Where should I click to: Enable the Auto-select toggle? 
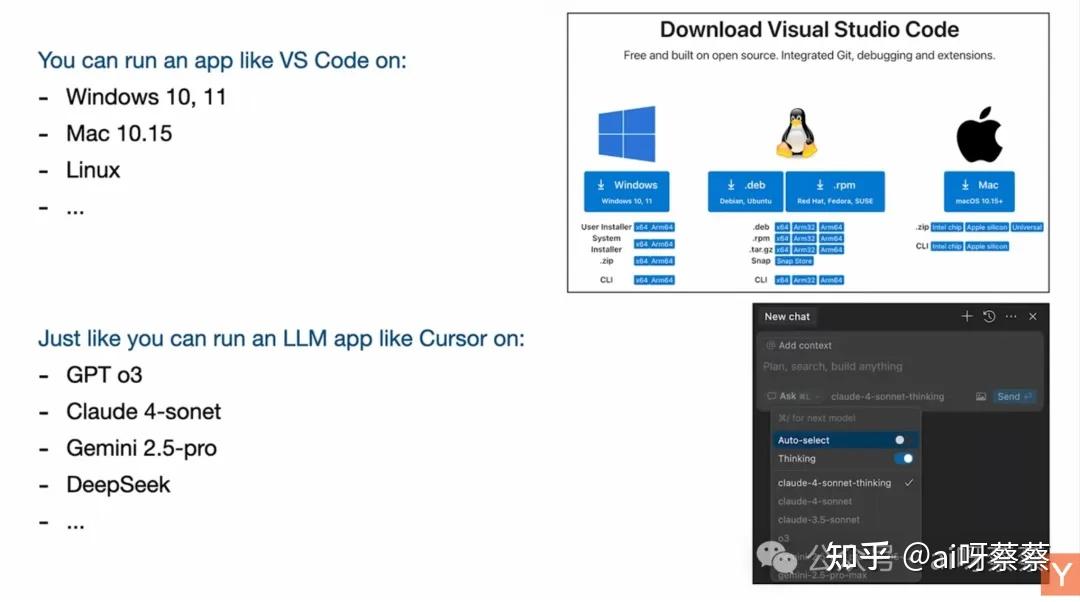[899, 440]
